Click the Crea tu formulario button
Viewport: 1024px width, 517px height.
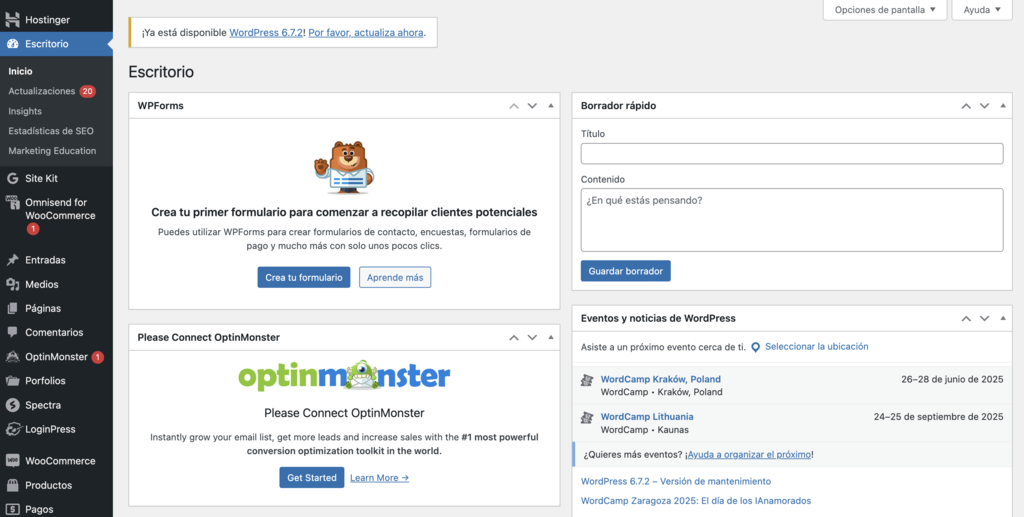tap(304, 277)
